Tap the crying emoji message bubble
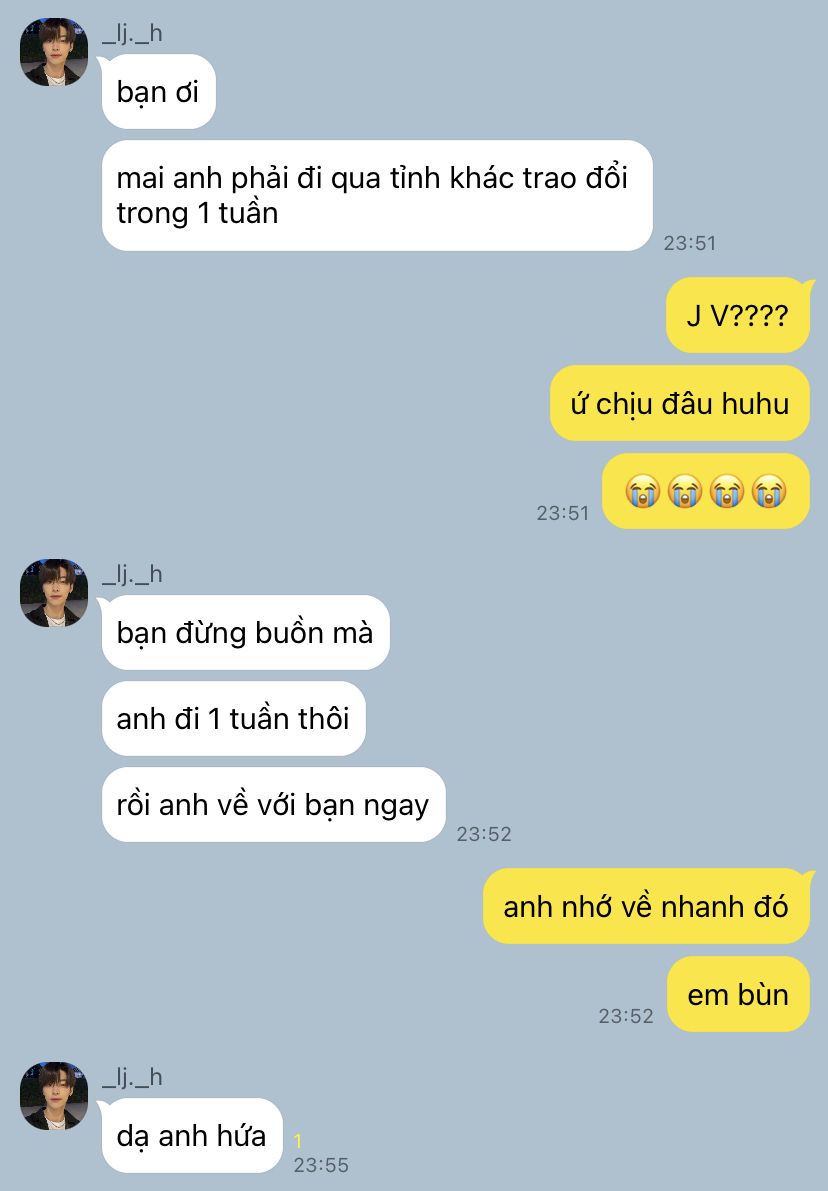Viewport: 828px width, 1191px height. (x=706, y=491)
